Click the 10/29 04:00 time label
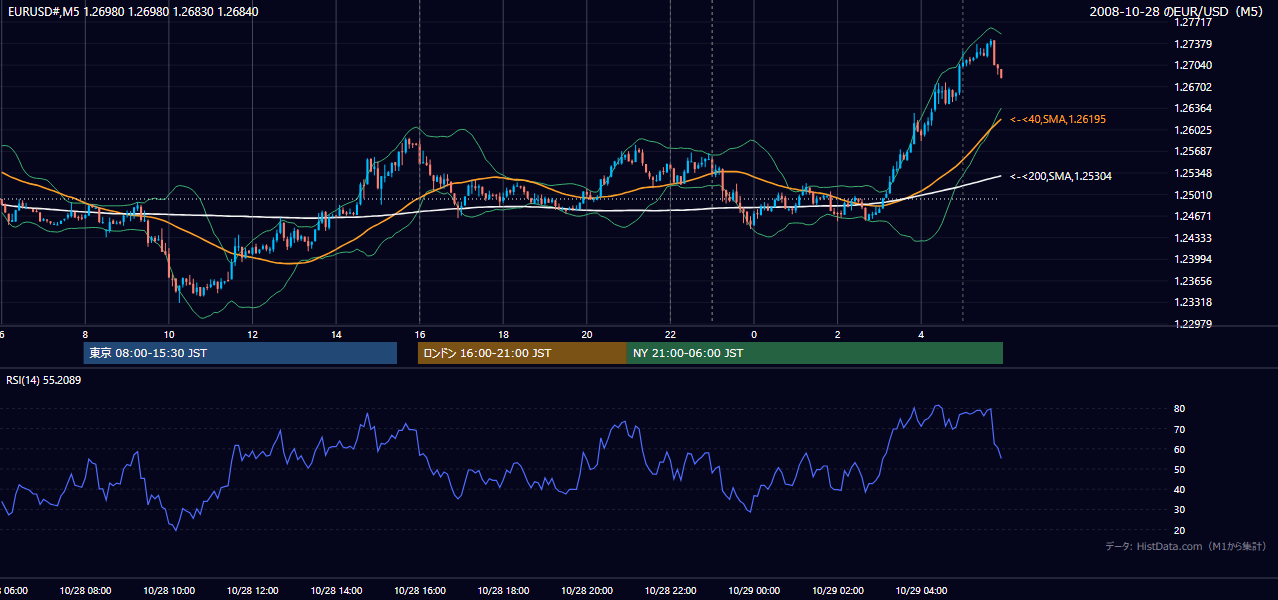This screenshot has width=1278, height=600. 921,591
